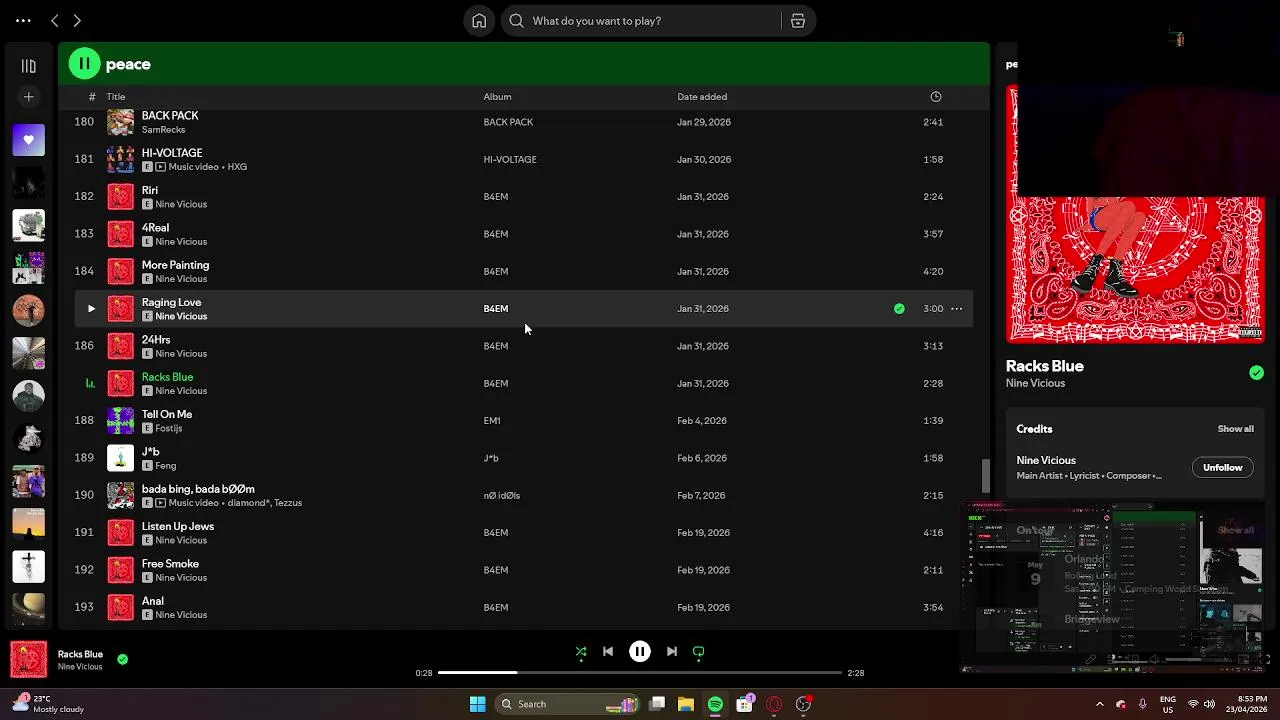
Task: Click the HI-VOLTAGE cover thumbnail
Action: click(x=121, y=159)
